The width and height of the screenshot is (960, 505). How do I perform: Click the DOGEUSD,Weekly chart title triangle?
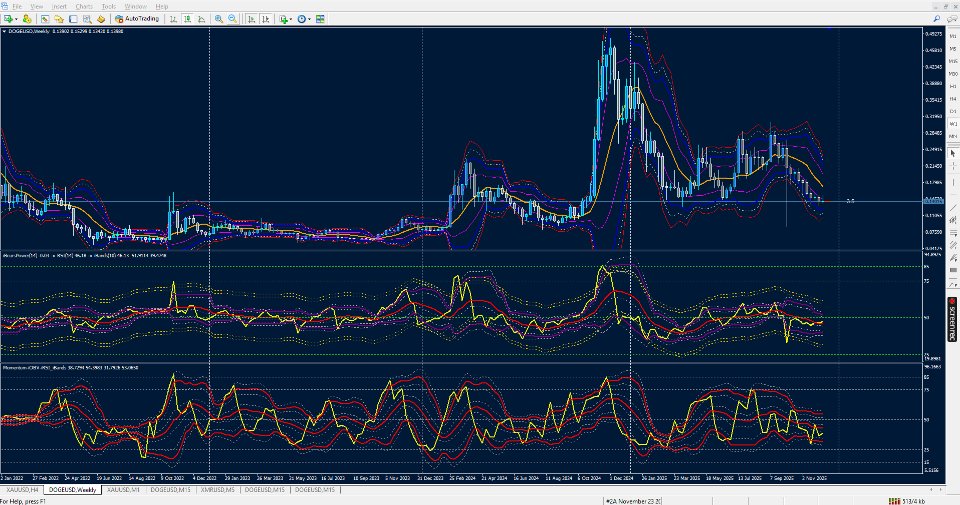click(x=4, y=31)
